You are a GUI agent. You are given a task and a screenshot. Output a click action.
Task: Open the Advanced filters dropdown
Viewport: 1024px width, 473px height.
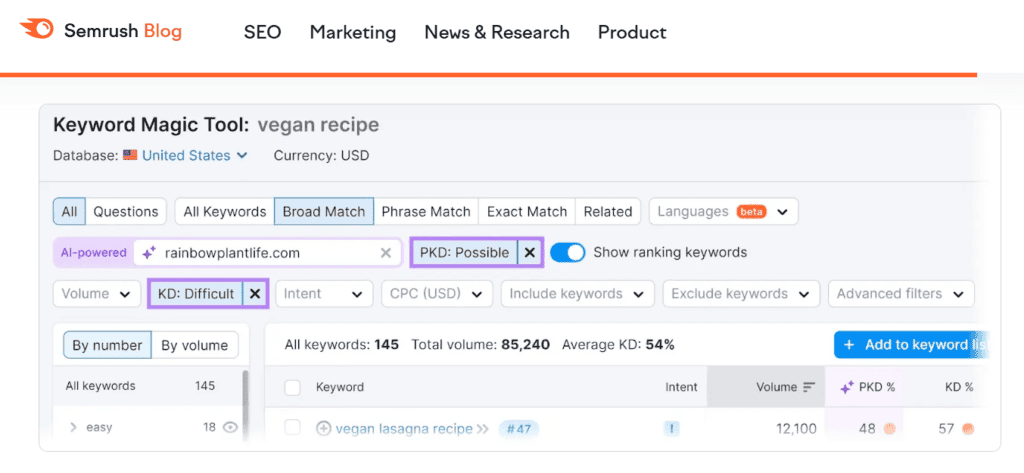tap(901, 294)
